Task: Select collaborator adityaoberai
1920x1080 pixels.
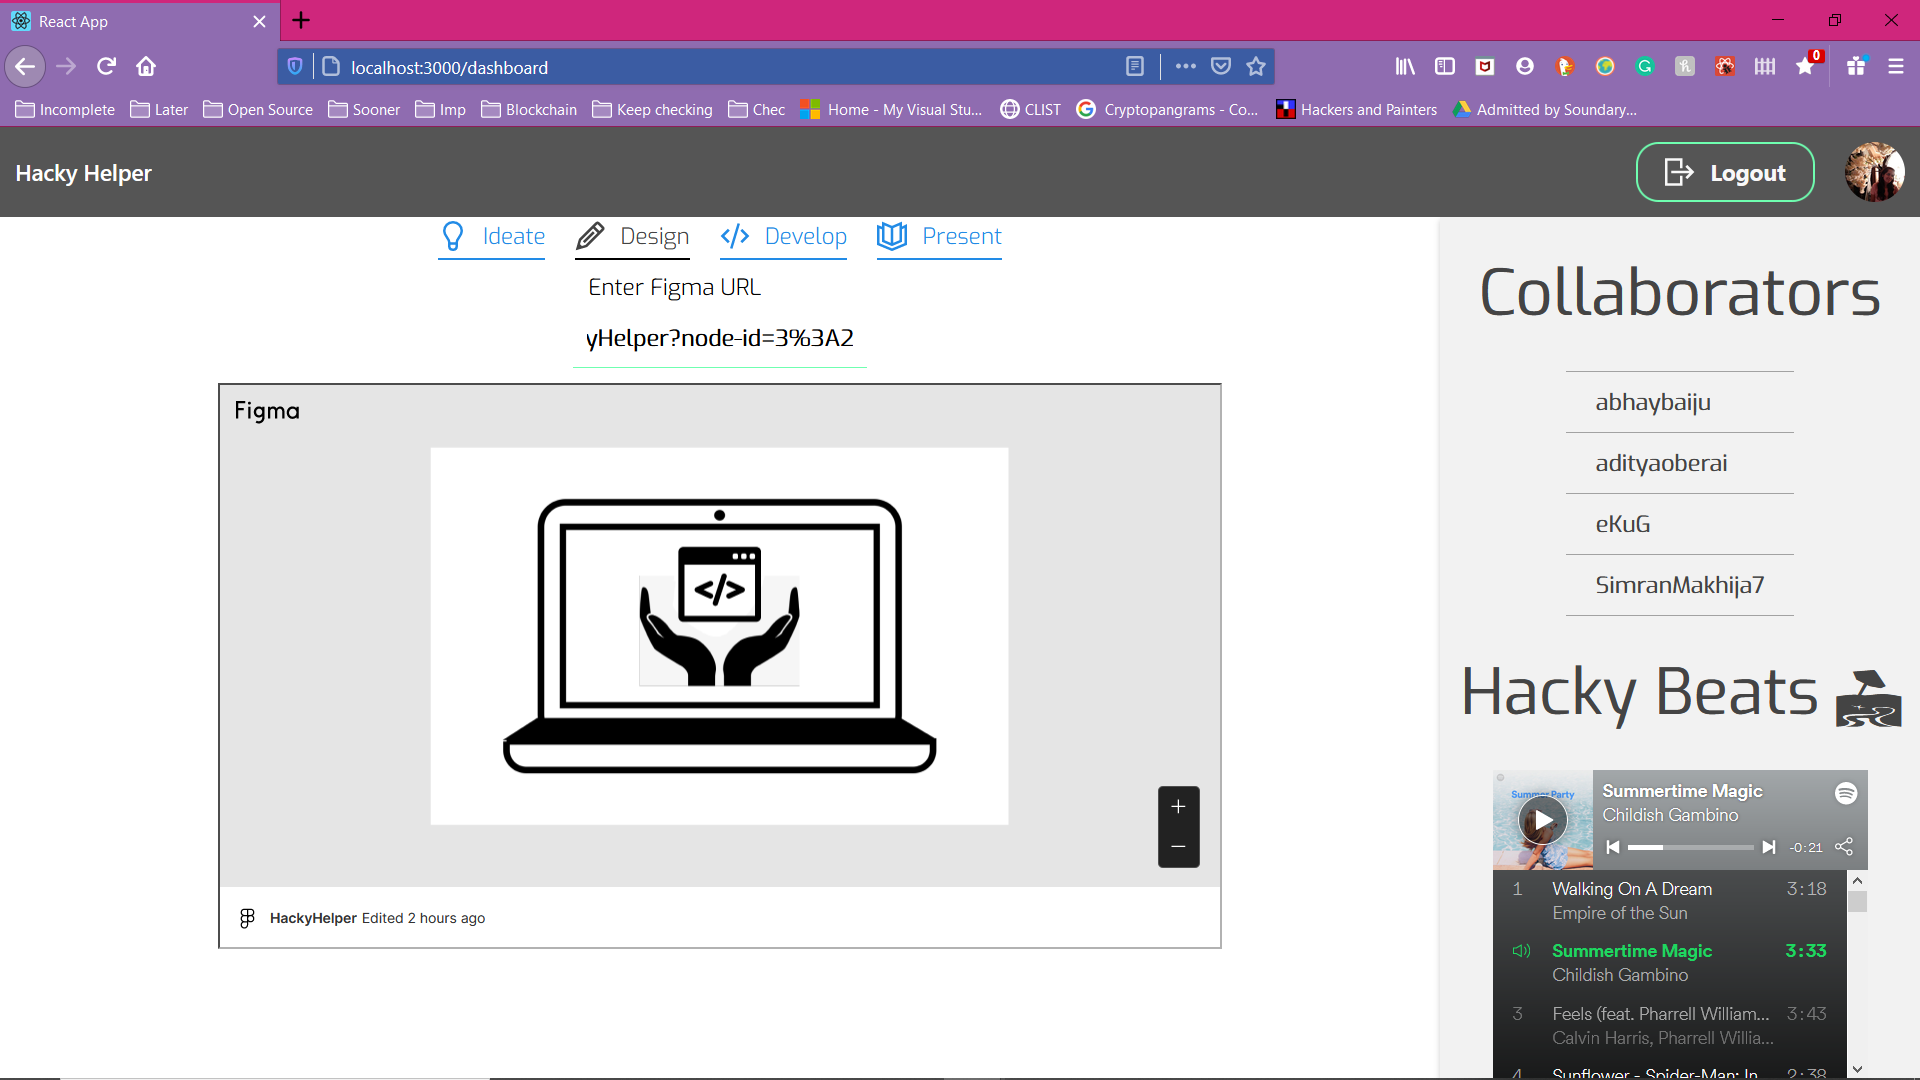Action: [x=1661, y=463]
